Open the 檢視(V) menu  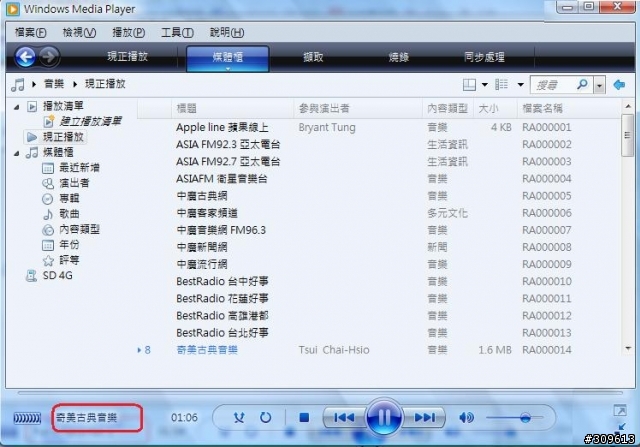tap(80, 33)
